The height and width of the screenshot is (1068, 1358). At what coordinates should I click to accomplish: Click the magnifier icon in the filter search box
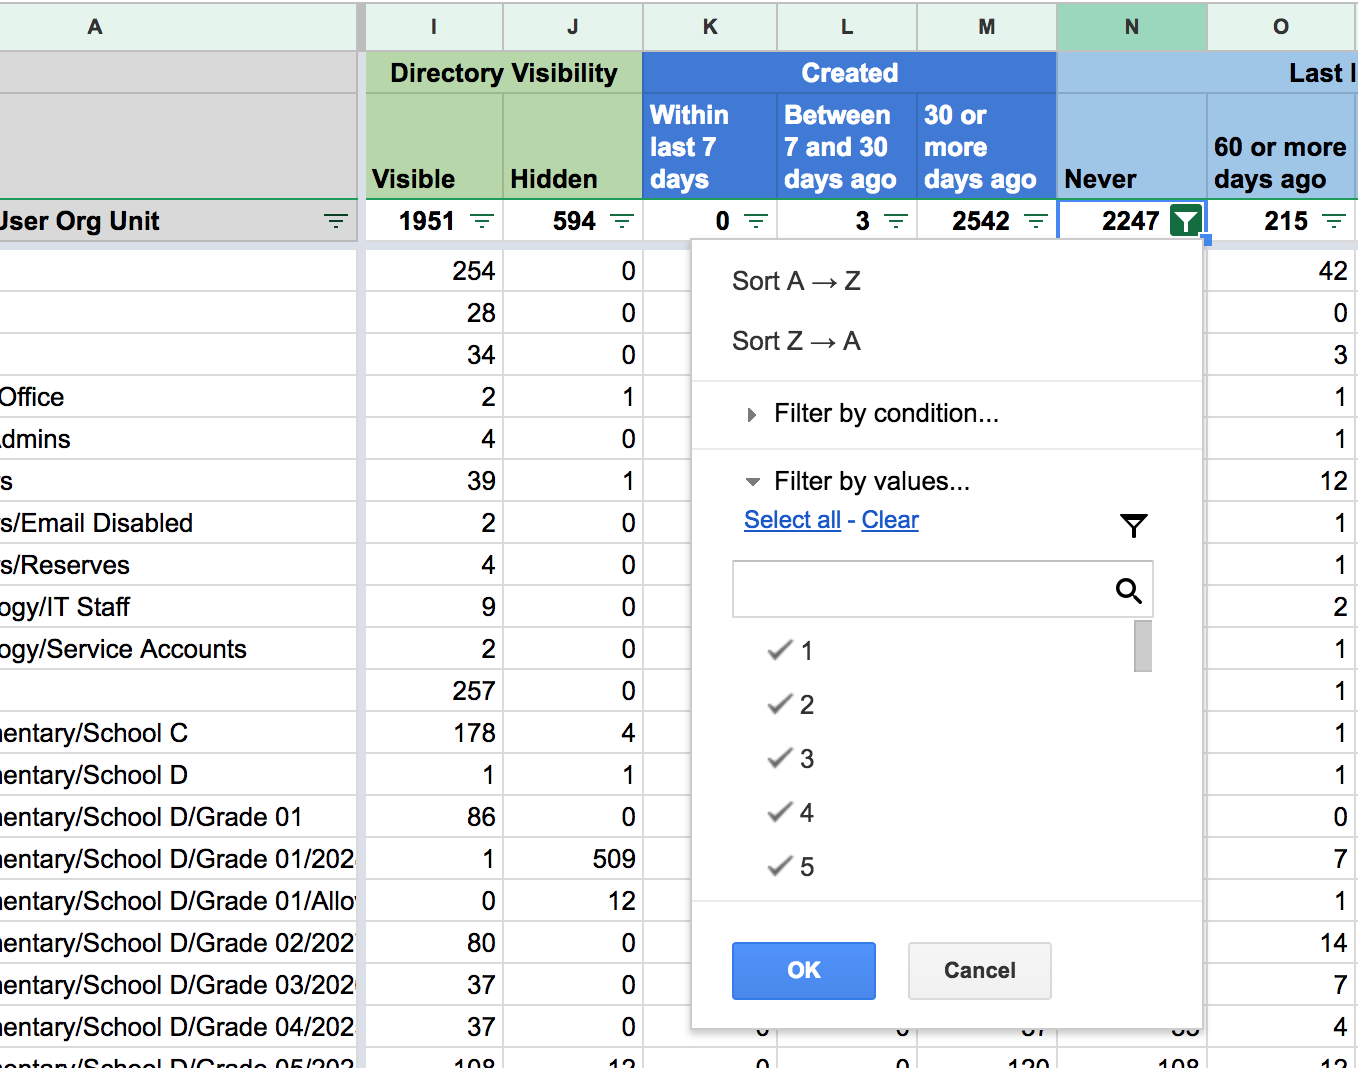click(x=1128, y=591)
